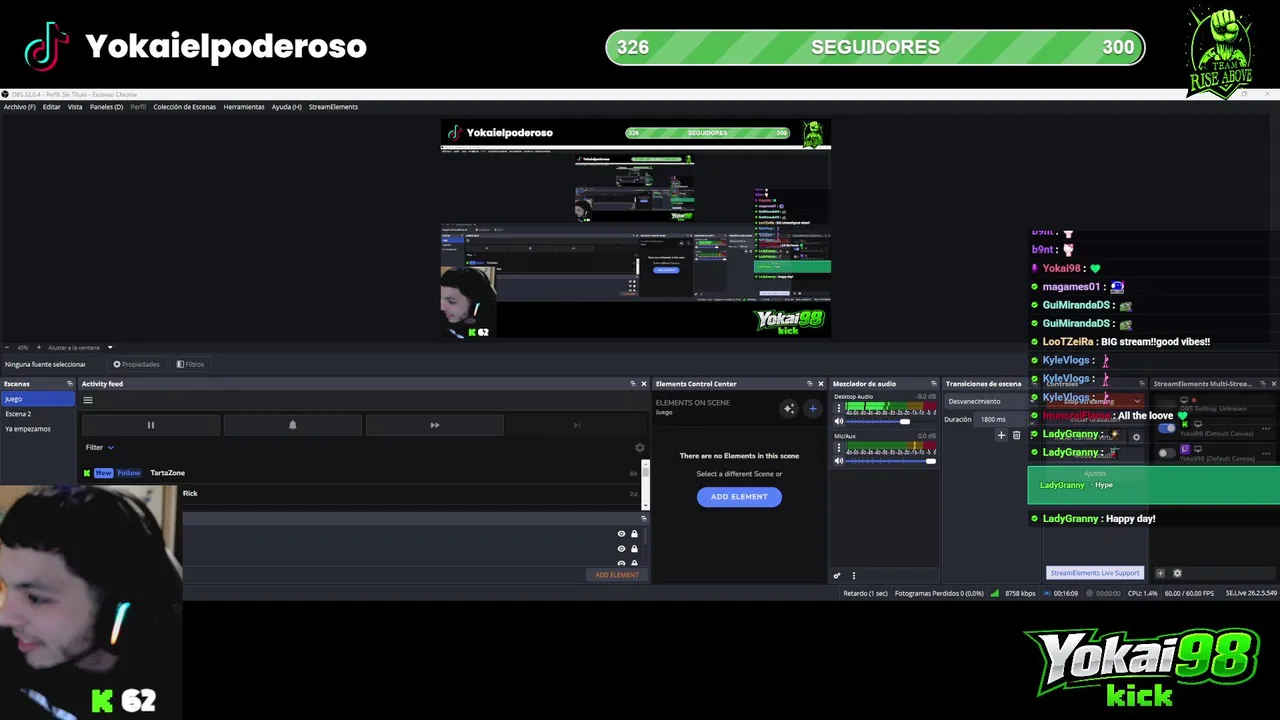
Task: Open the Herramientas menu
Action: click(244, 107)
